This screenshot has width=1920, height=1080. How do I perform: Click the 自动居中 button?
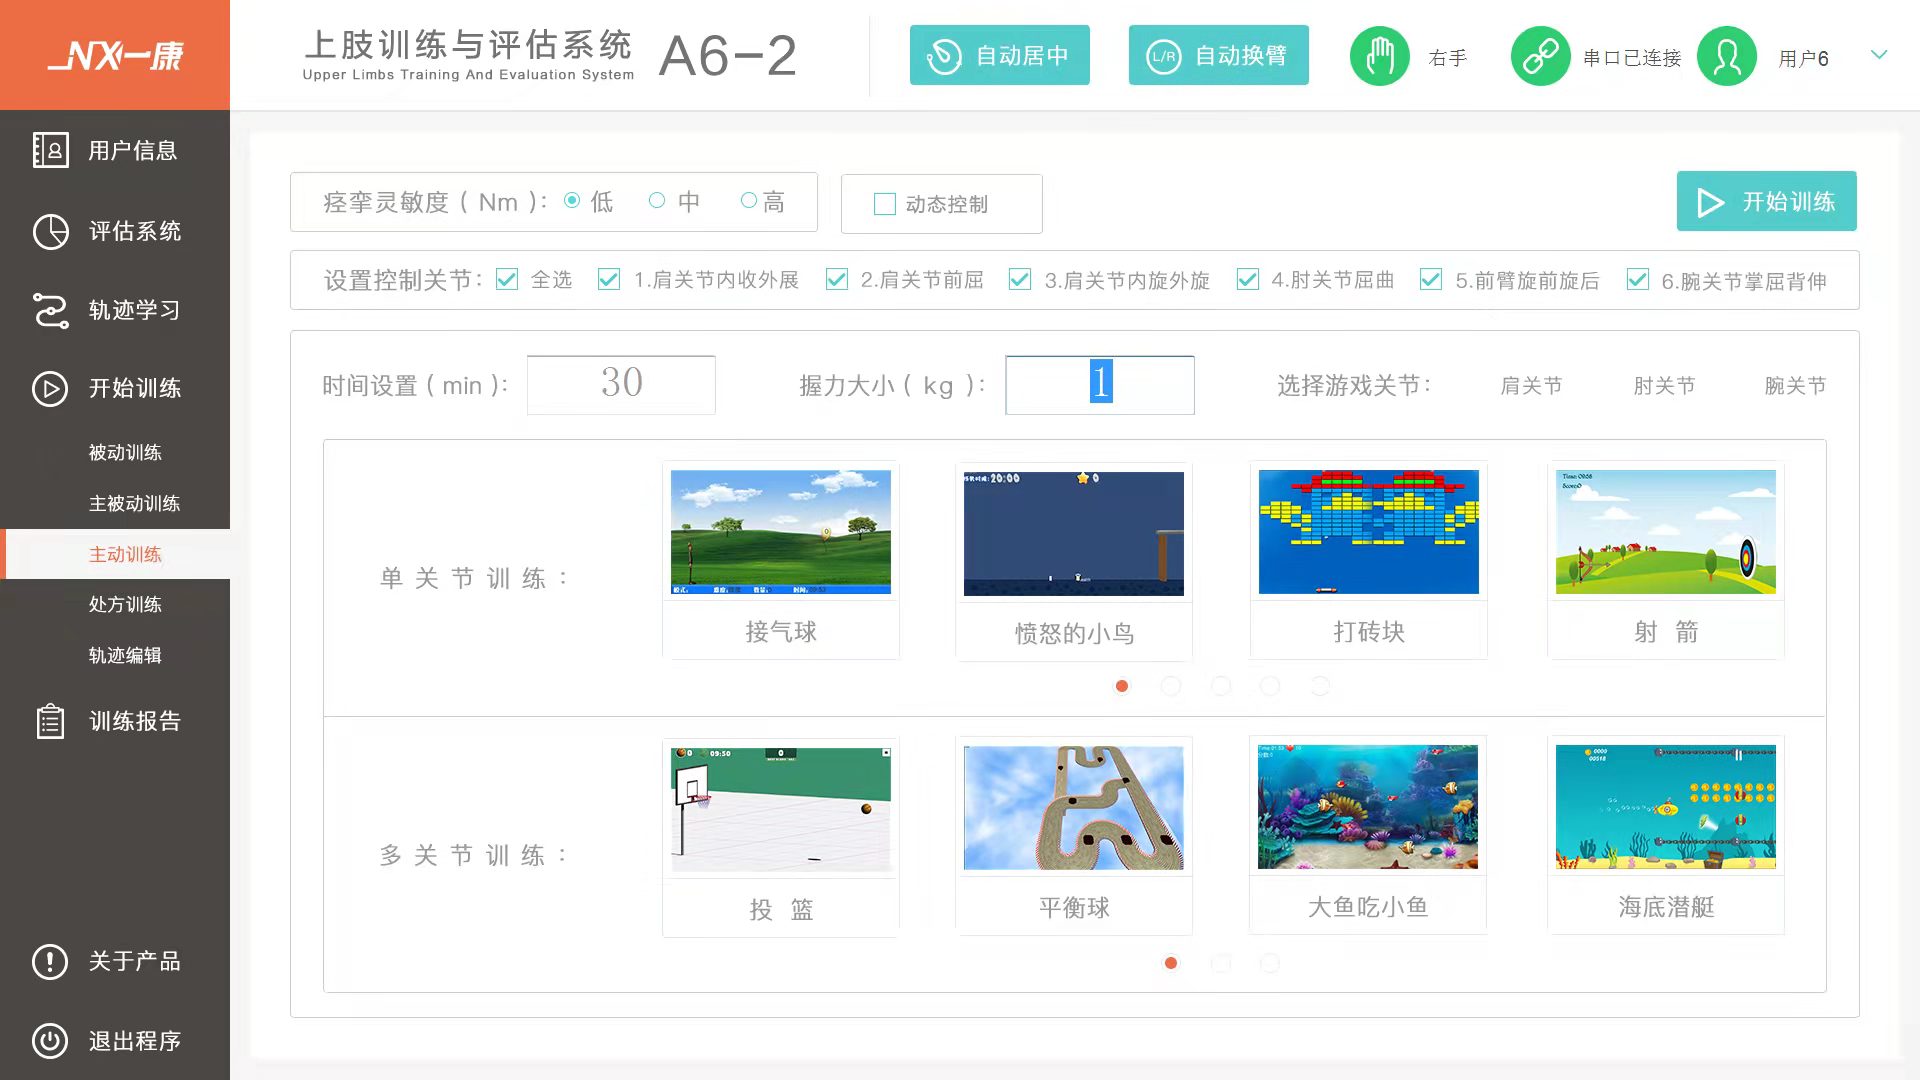pyautogui.click(x=999, y=55)
